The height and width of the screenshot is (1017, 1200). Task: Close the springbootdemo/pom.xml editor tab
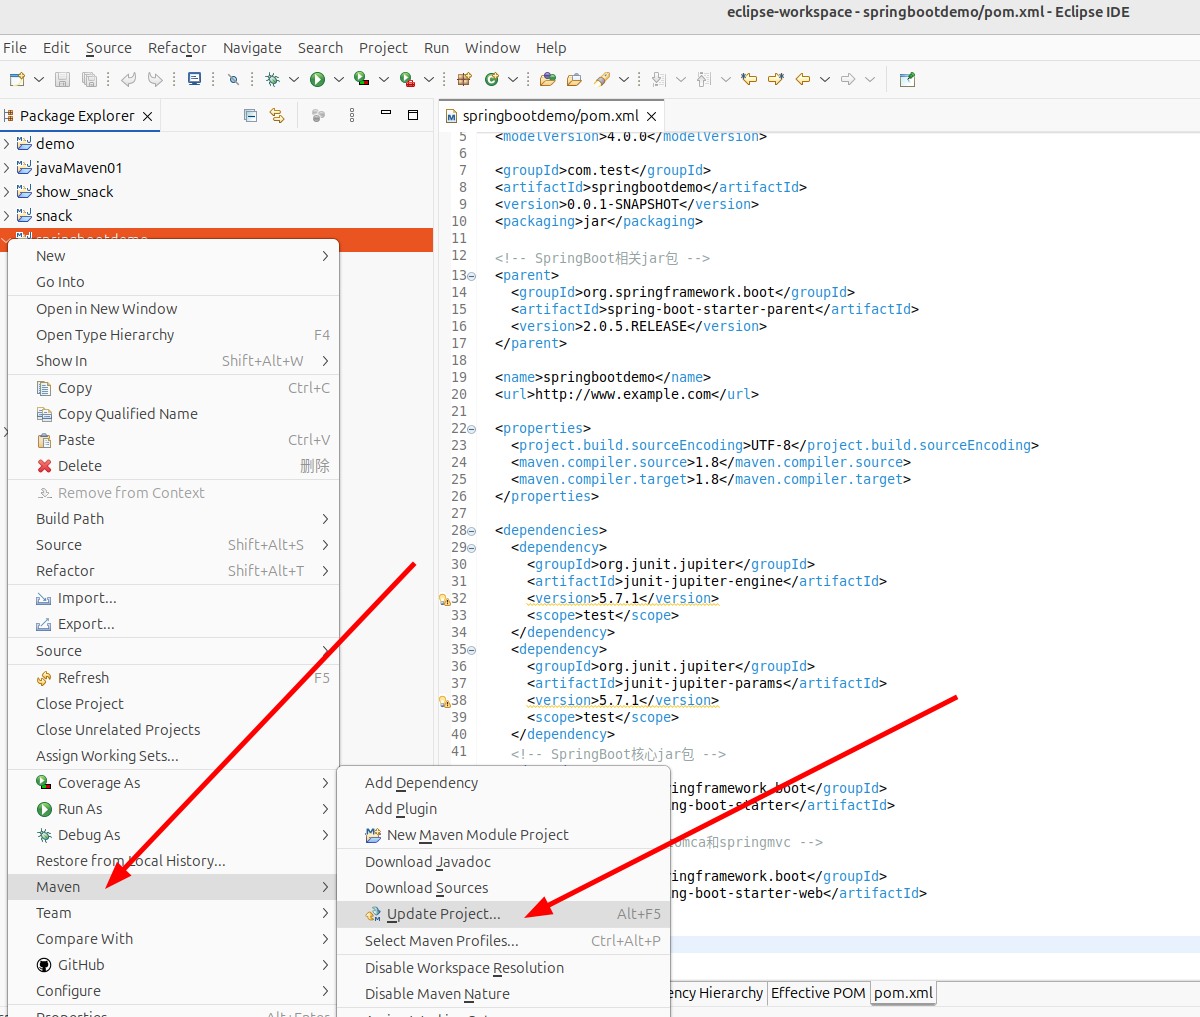[651, 117]
